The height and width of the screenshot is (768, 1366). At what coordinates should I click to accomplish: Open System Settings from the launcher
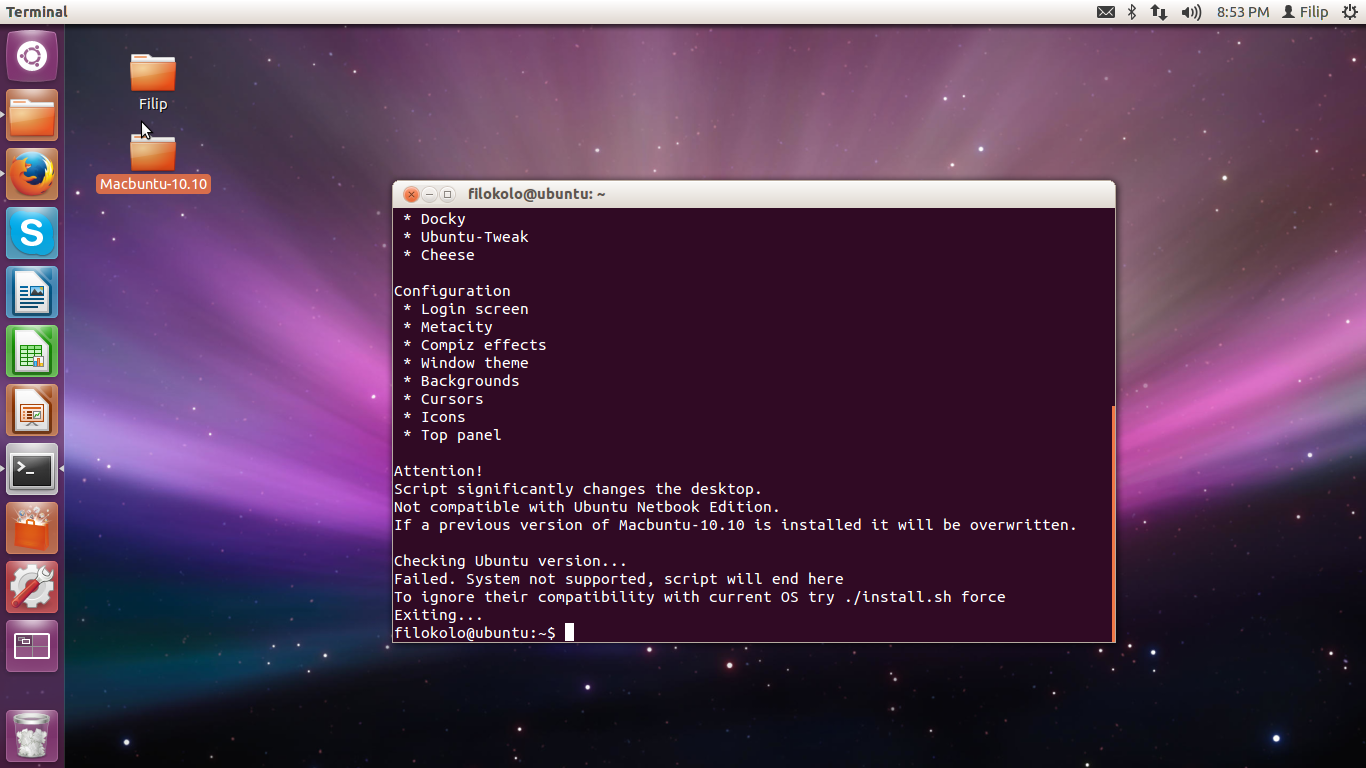pyautogui.click(x=32, y=587)
